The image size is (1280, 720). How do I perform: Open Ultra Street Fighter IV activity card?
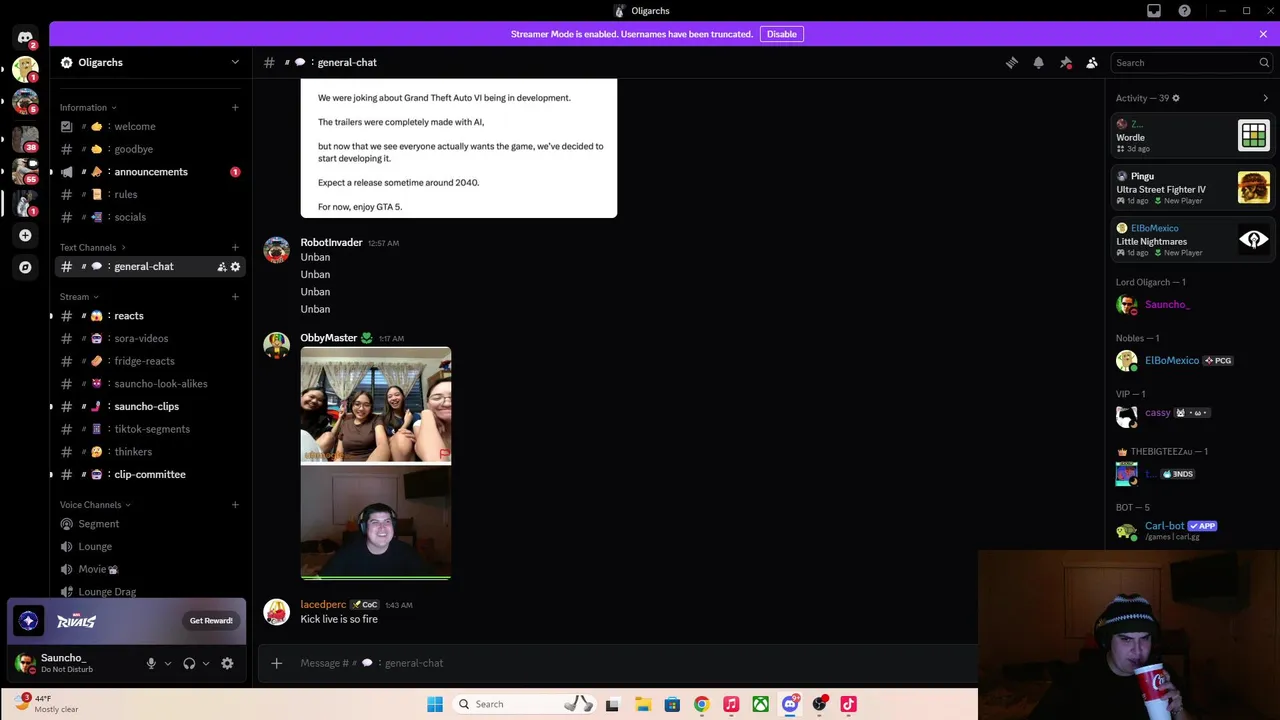[x=1193, y=187]
